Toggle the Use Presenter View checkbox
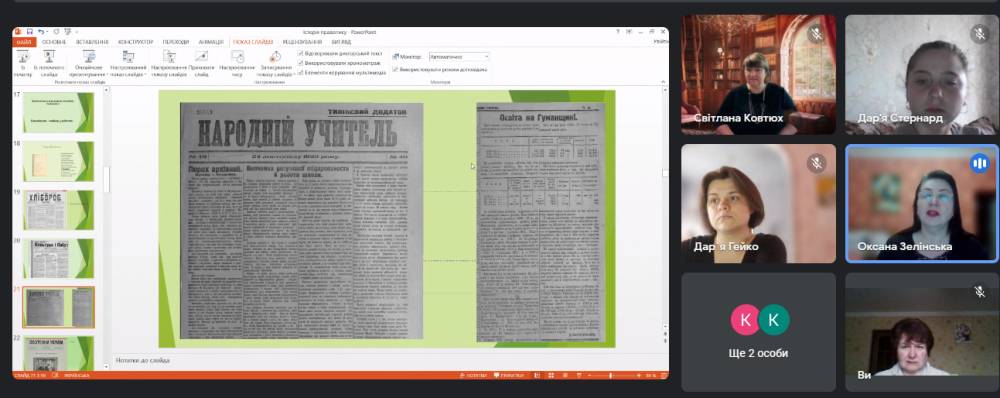The width and height of the screenshot is (1000, 398). pyautogui.click(x=395, y=70)
